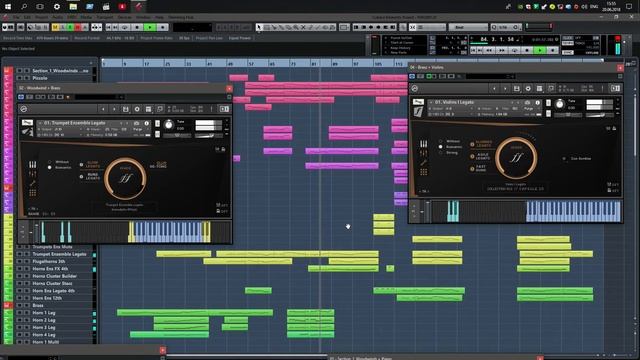The height and width of the screenshot is (360, 640).
Task: Toggle Slurred Legato in Violins instrument
Action: tap(481, 144)
